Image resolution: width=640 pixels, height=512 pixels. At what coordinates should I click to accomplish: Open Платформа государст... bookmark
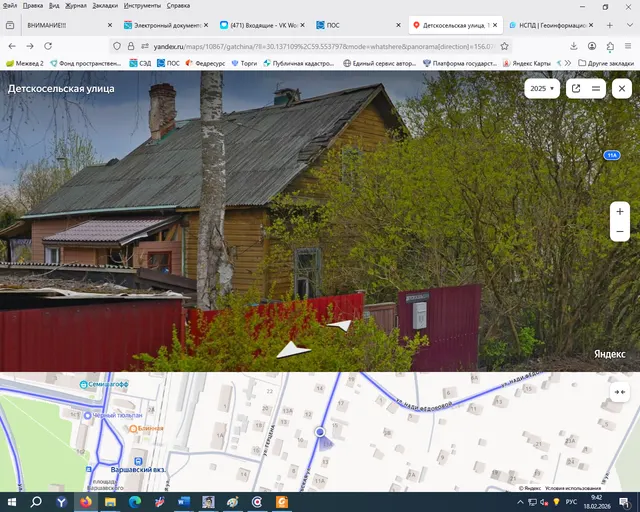(460, 63)
